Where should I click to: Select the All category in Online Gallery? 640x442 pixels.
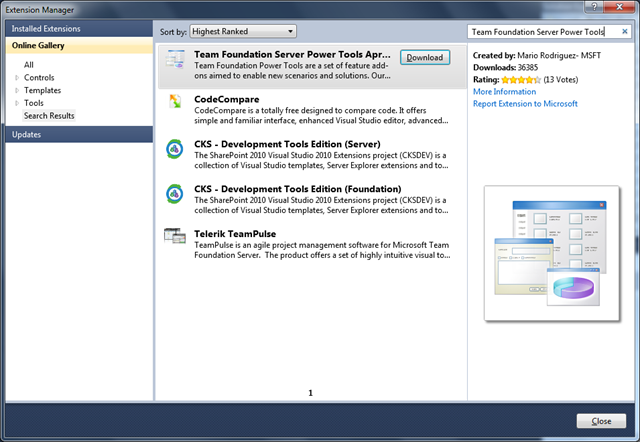point(30,64)
